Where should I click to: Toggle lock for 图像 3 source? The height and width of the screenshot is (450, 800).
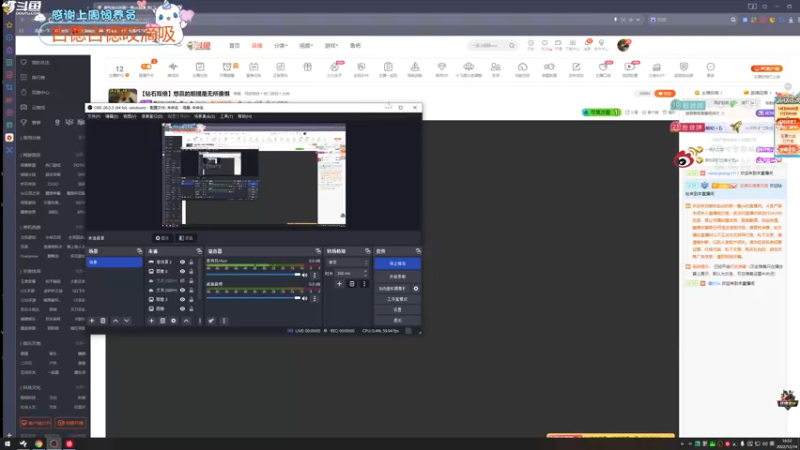(191, 299)
